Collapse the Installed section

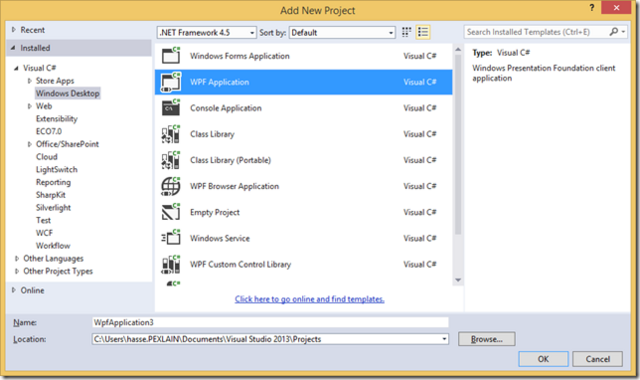click(13, 48)
